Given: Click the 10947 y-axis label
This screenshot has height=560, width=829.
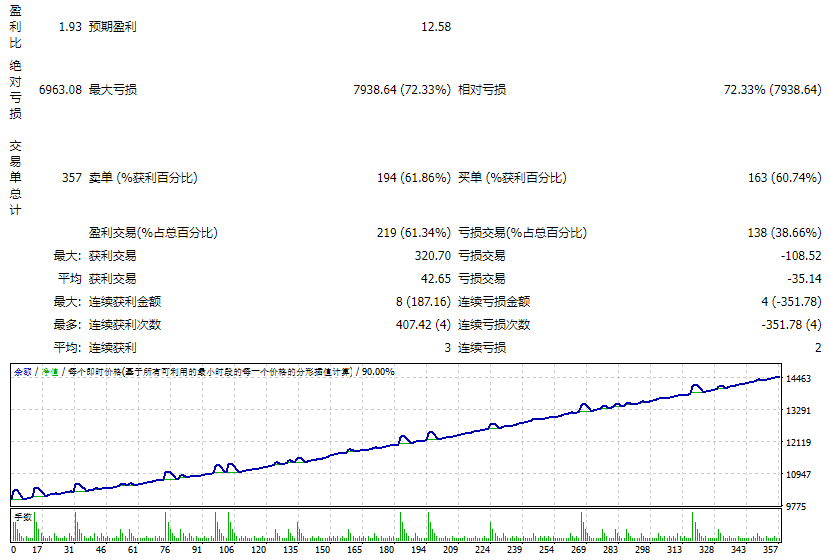Looking at the screenshot, I should pyautogui.click(x=798, y=475).
